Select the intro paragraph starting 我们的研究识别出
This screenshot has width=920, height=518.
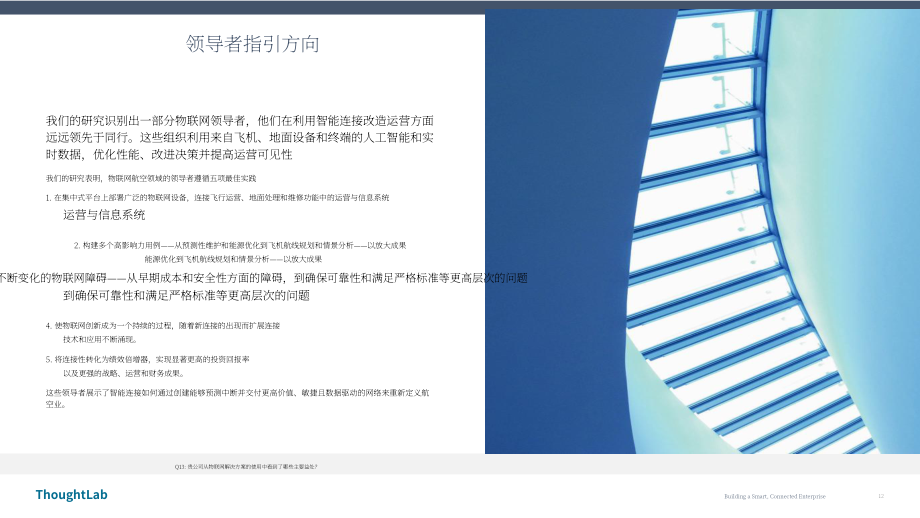pyautogui.click(x=240, y=138)
